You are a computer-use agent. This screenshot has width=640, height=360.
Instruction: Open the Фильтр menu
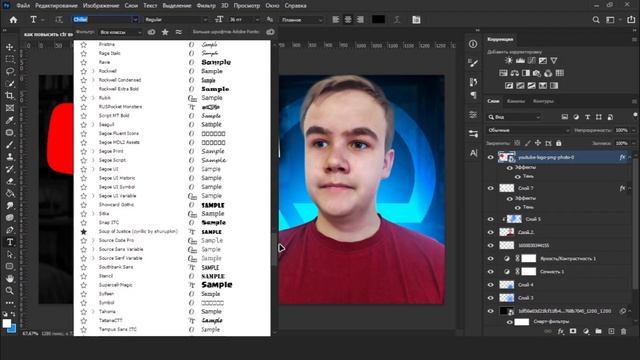[x=206, y=6]
